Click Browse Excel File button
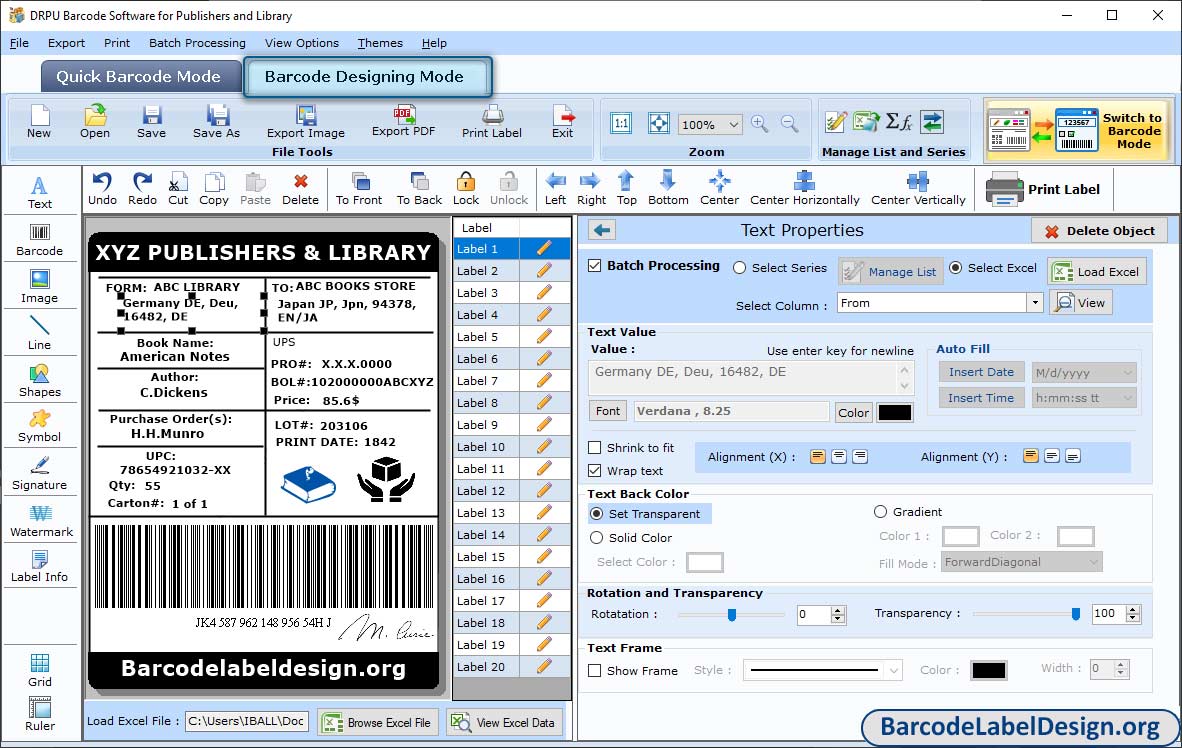 tap(378, 722)
